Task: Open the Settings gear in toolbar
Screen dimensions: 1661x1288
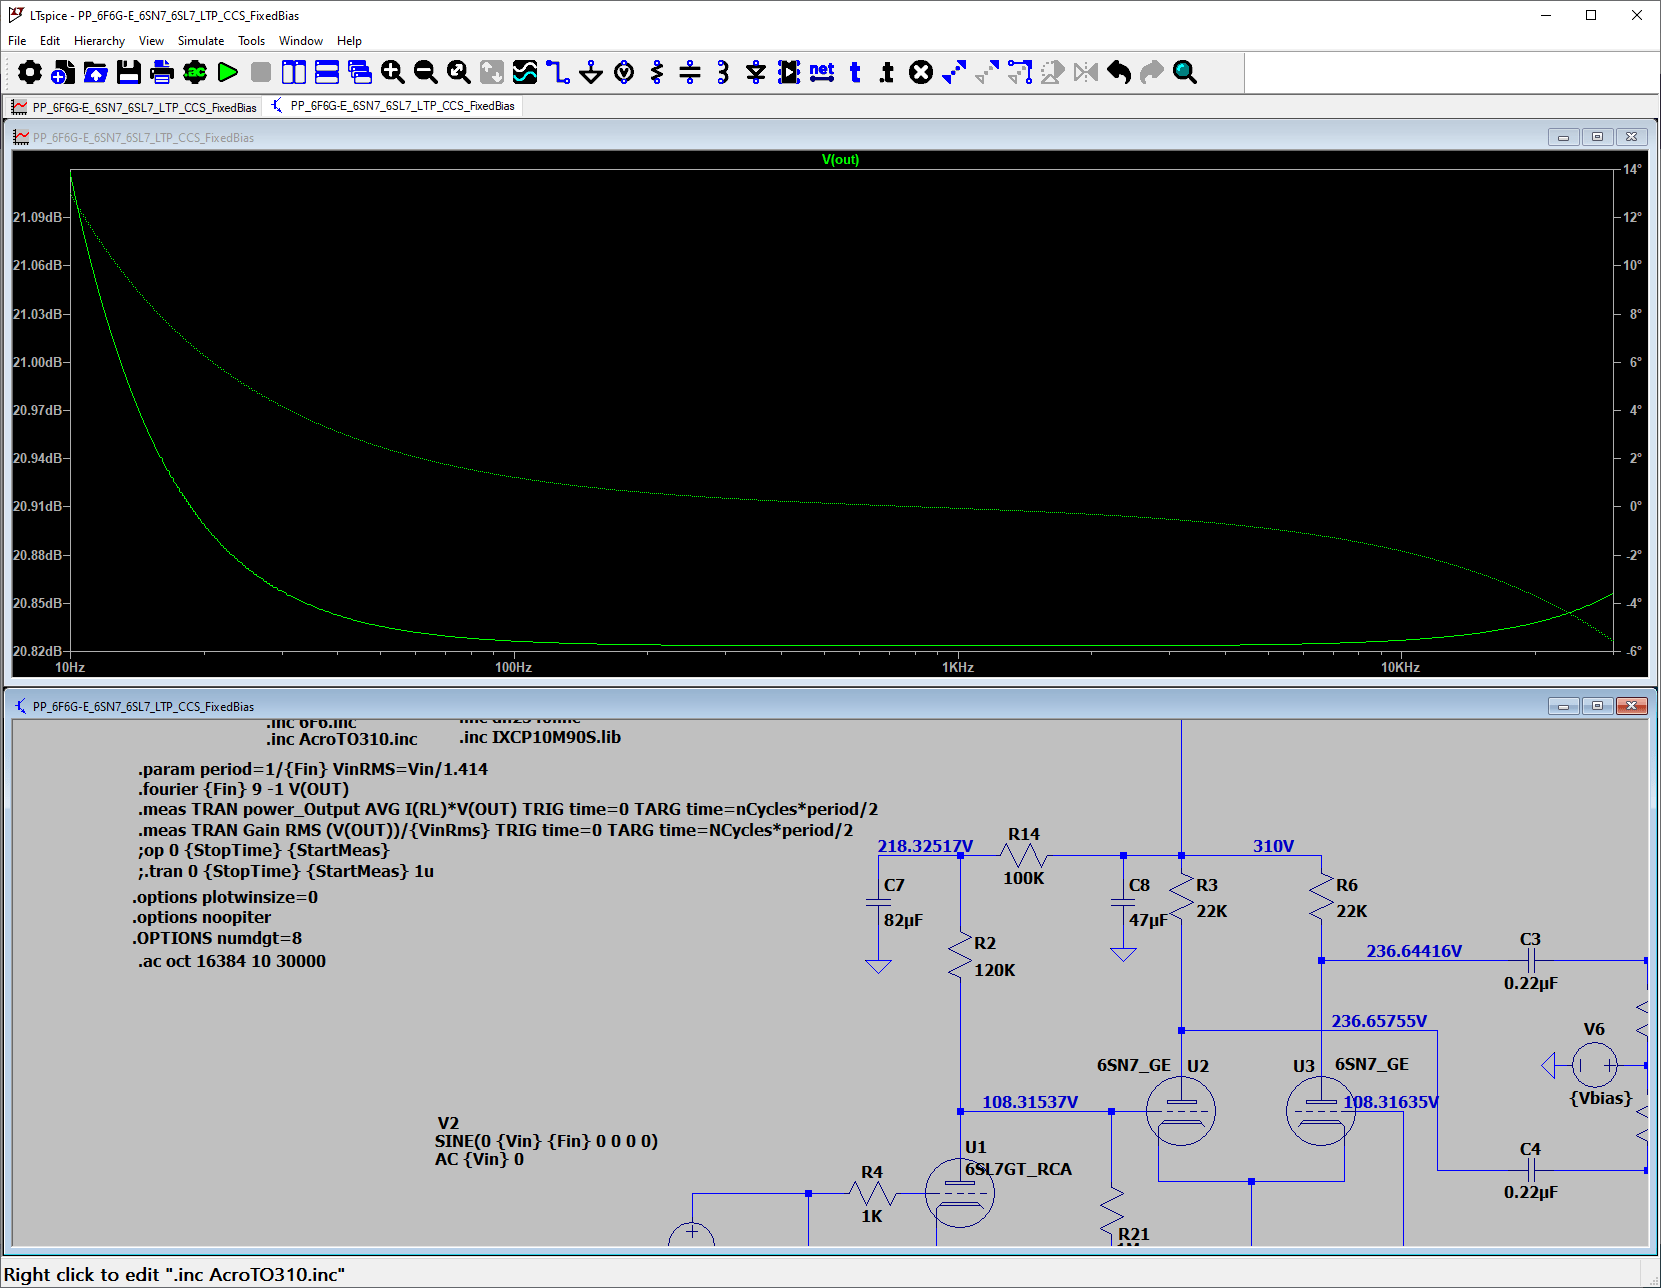Action: click(30, 72)
